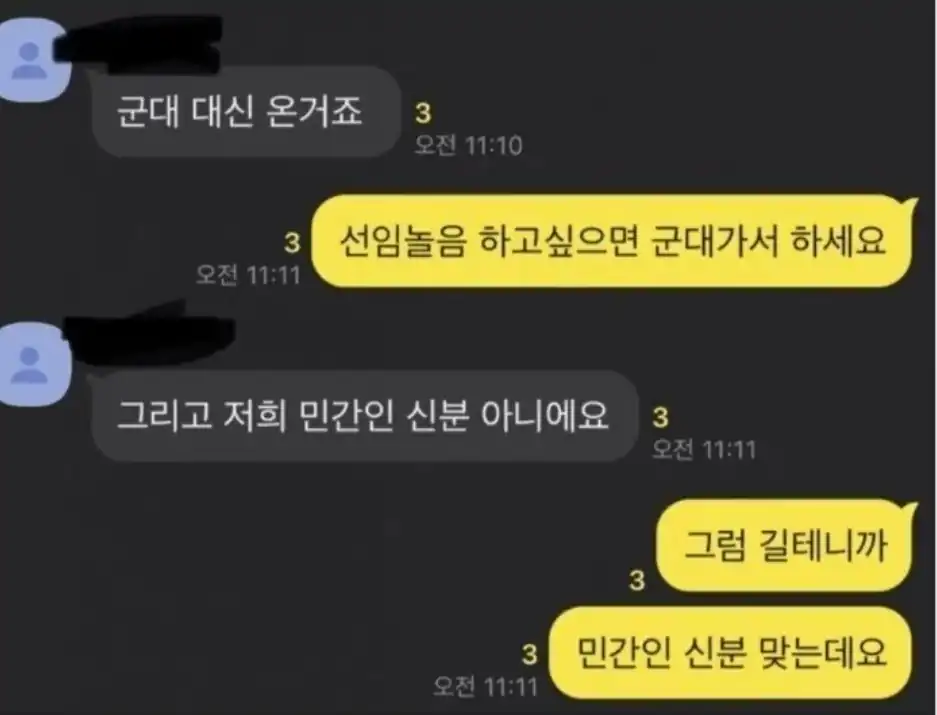
Task: Click unread count 3 beside '군대 대신 온거죠'
Action: pos(423,113)
